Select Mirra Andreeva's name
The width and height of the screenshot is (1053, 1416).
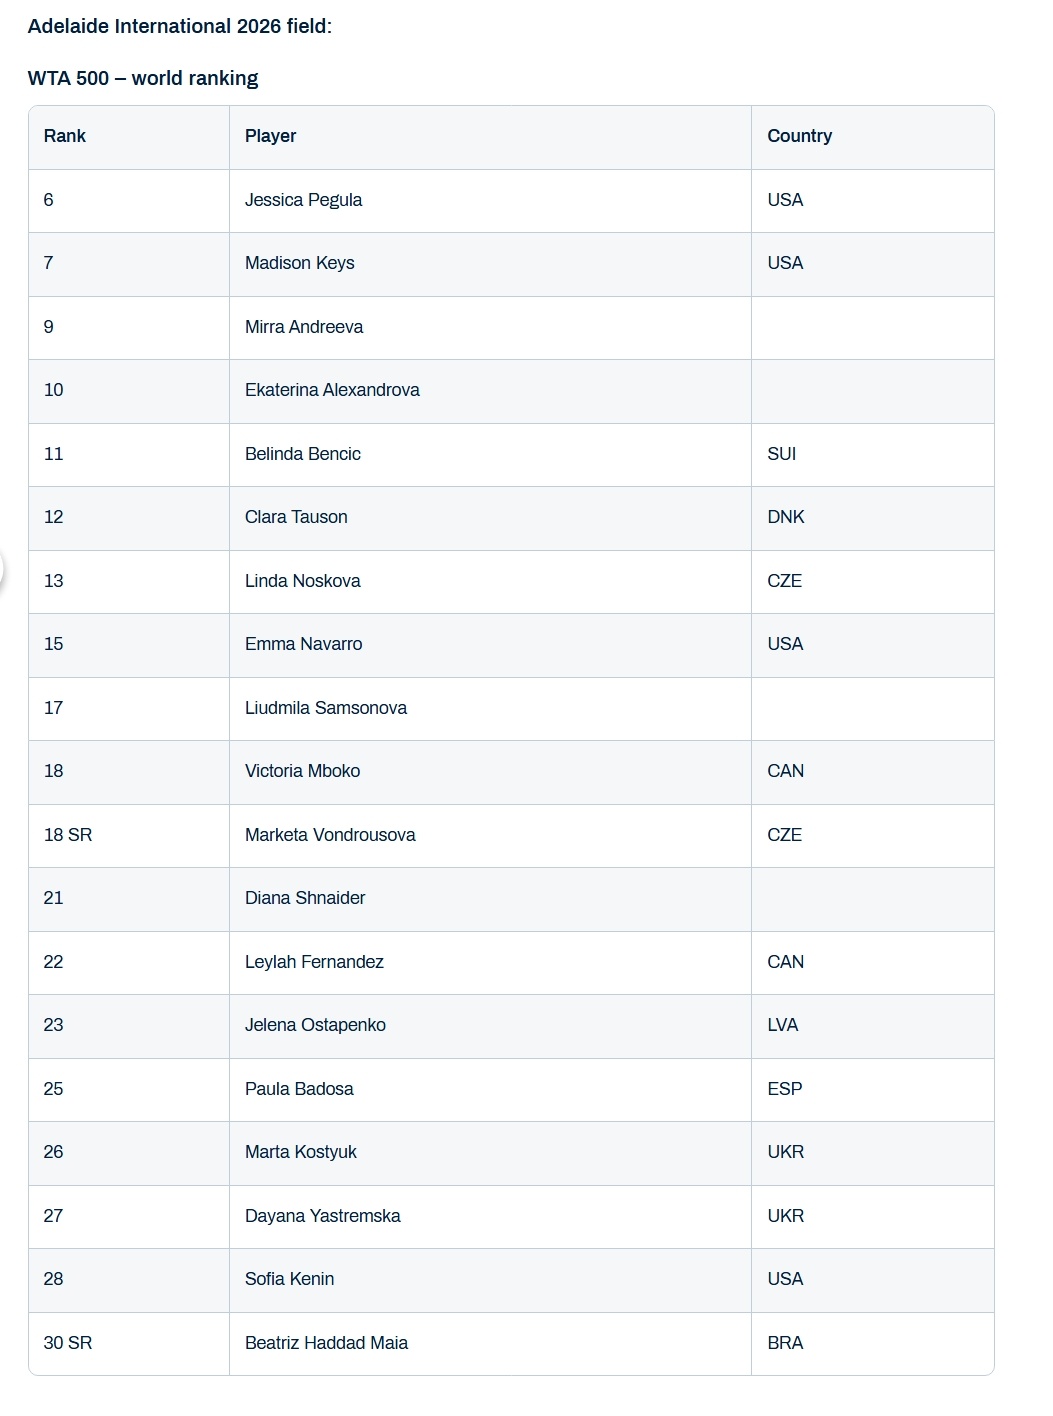(304, 327)
